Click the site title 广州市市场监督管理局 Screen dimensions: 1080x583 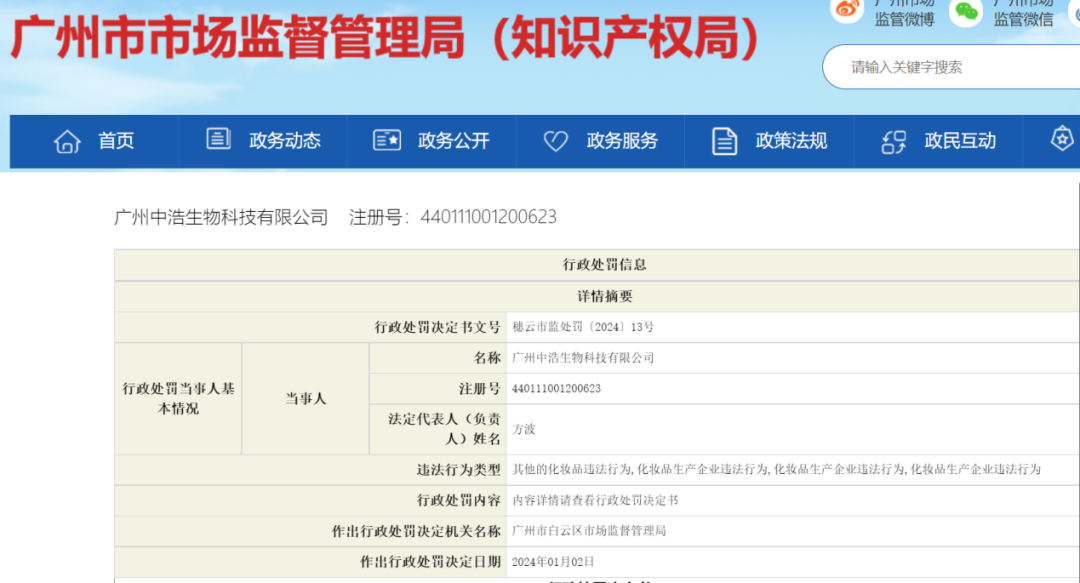tap(238, 37)
